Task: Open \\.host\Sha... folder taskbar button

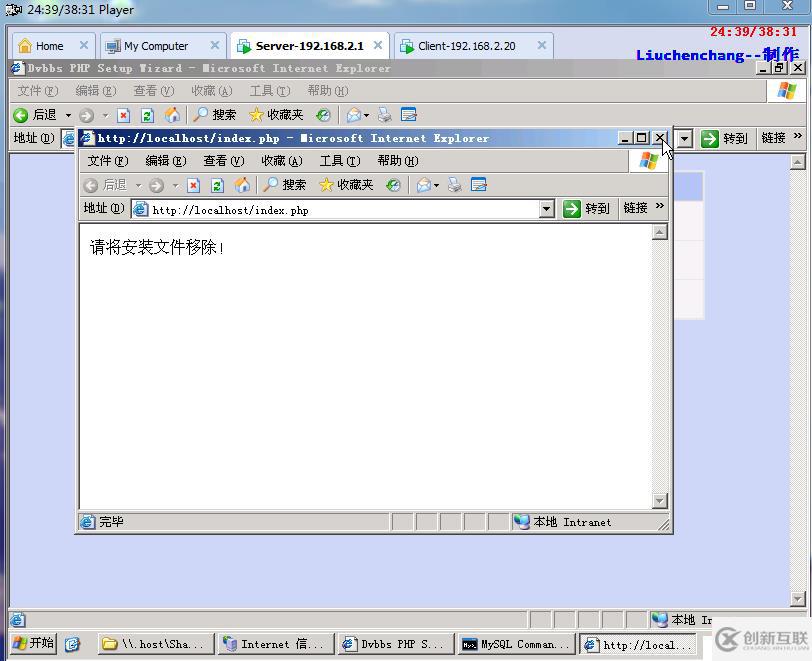Action: (156, 644)
